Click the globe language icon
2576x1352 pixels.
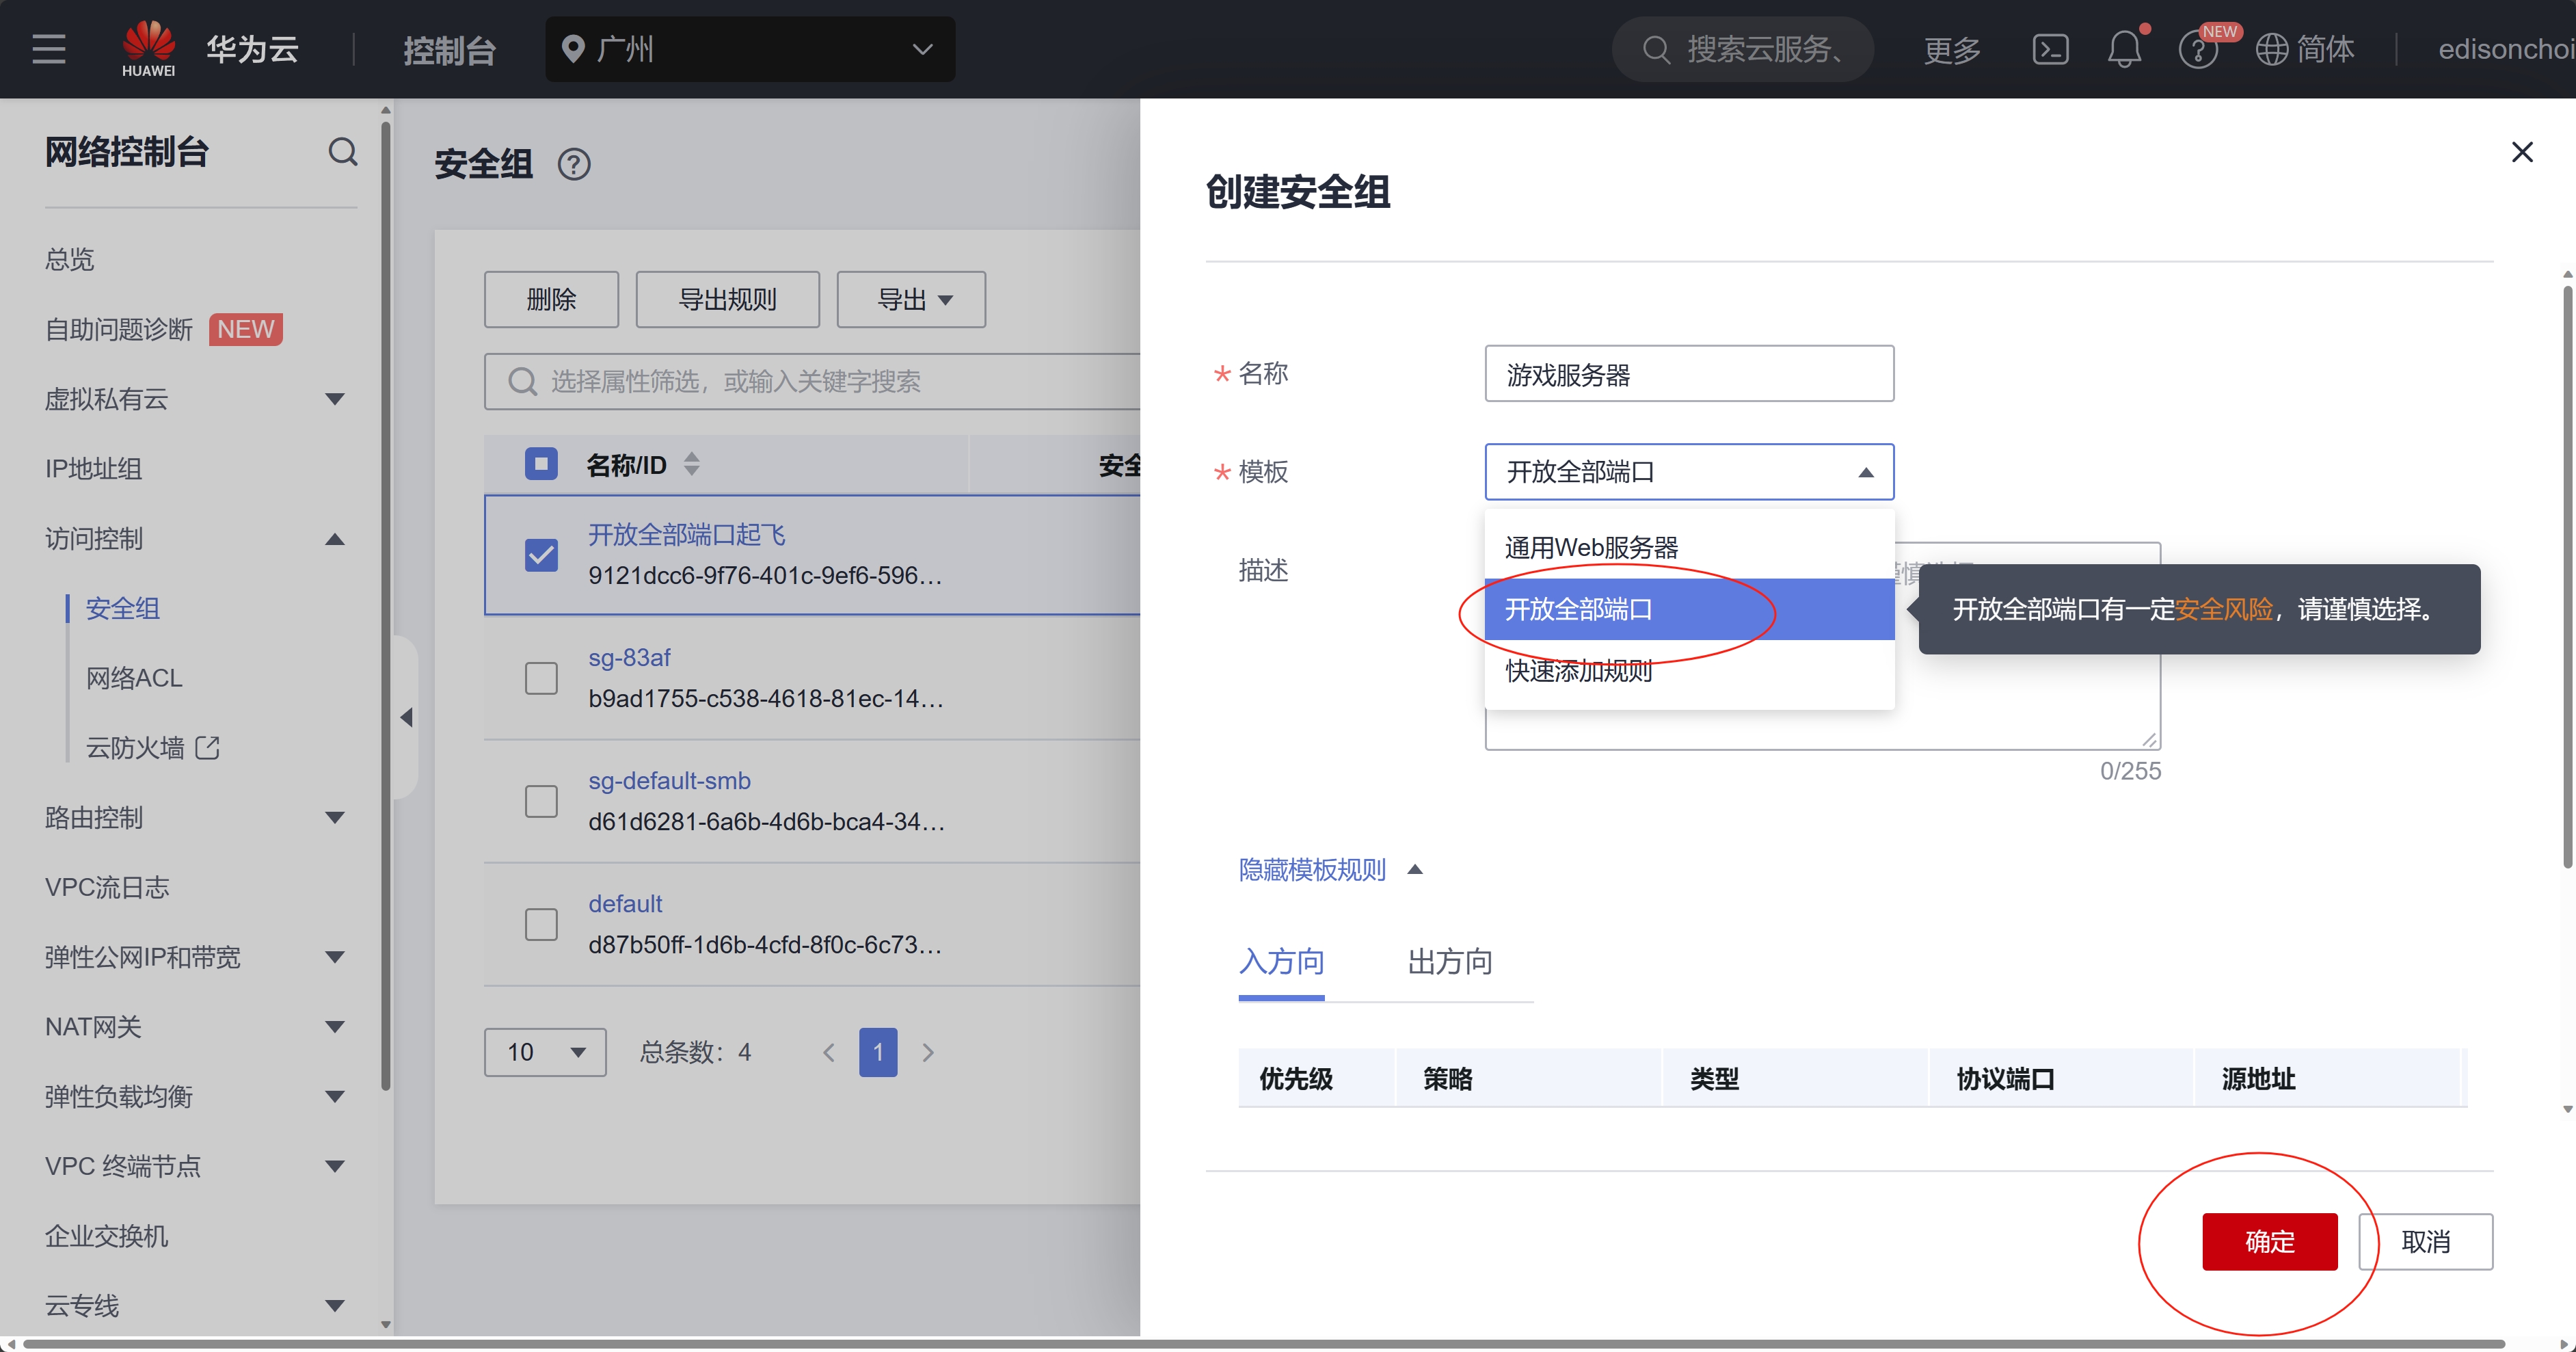coord(2271,49)
